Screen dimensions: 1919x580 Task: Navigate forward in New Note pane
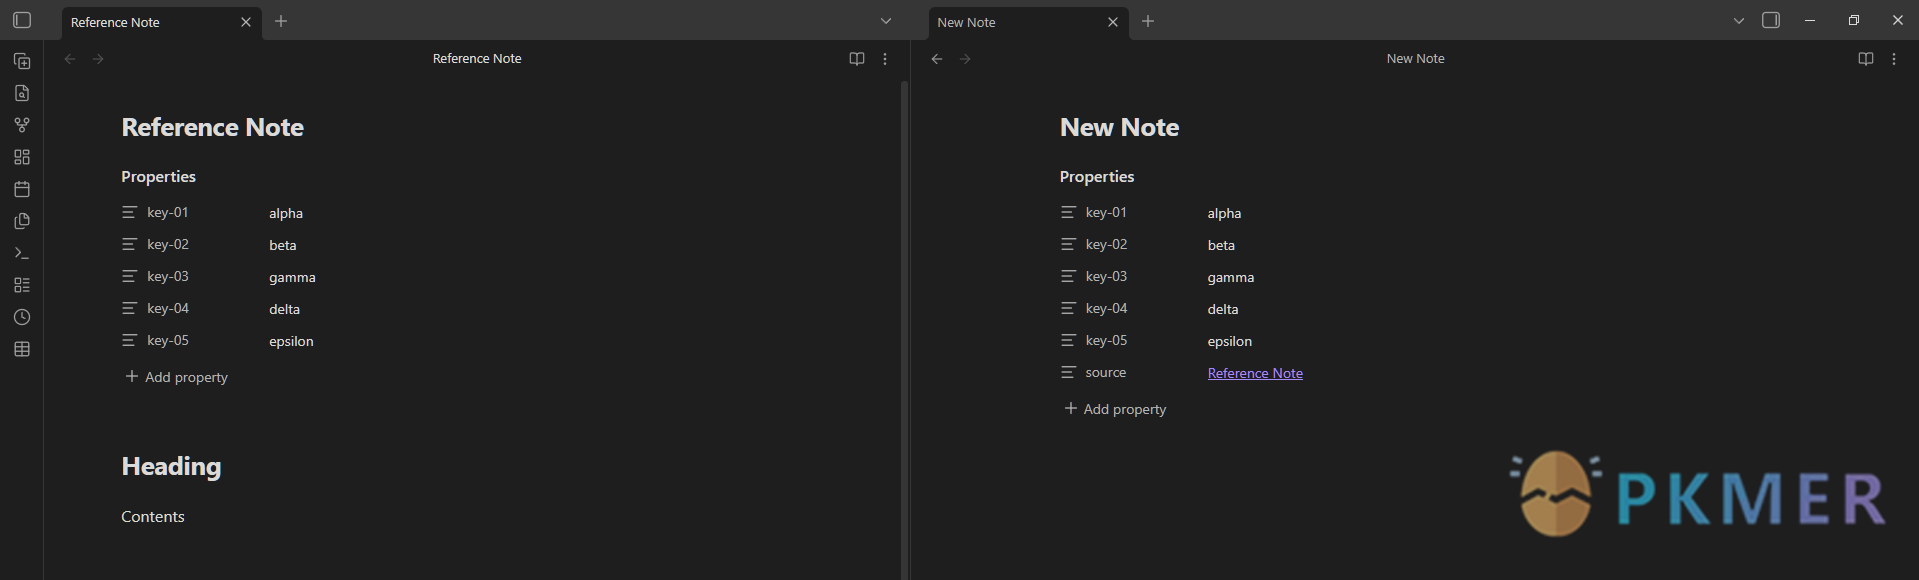point(965,59)
